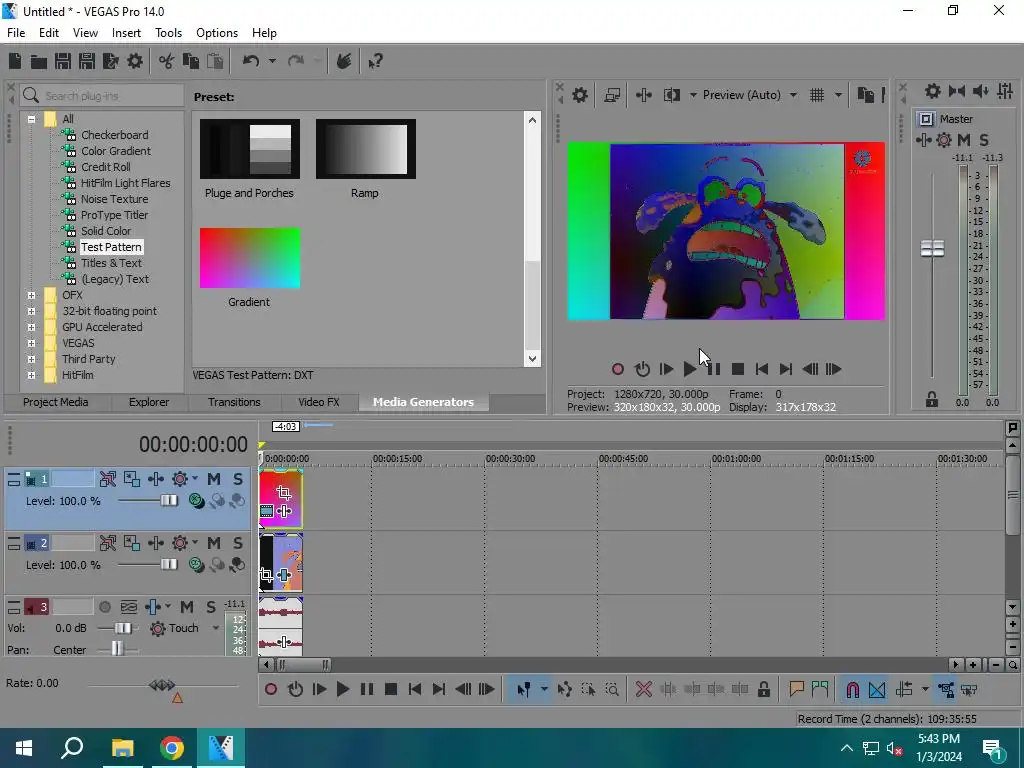Click Undo arrow in toolbar
Screen dimensions: 1024x768
coord(251,61)
